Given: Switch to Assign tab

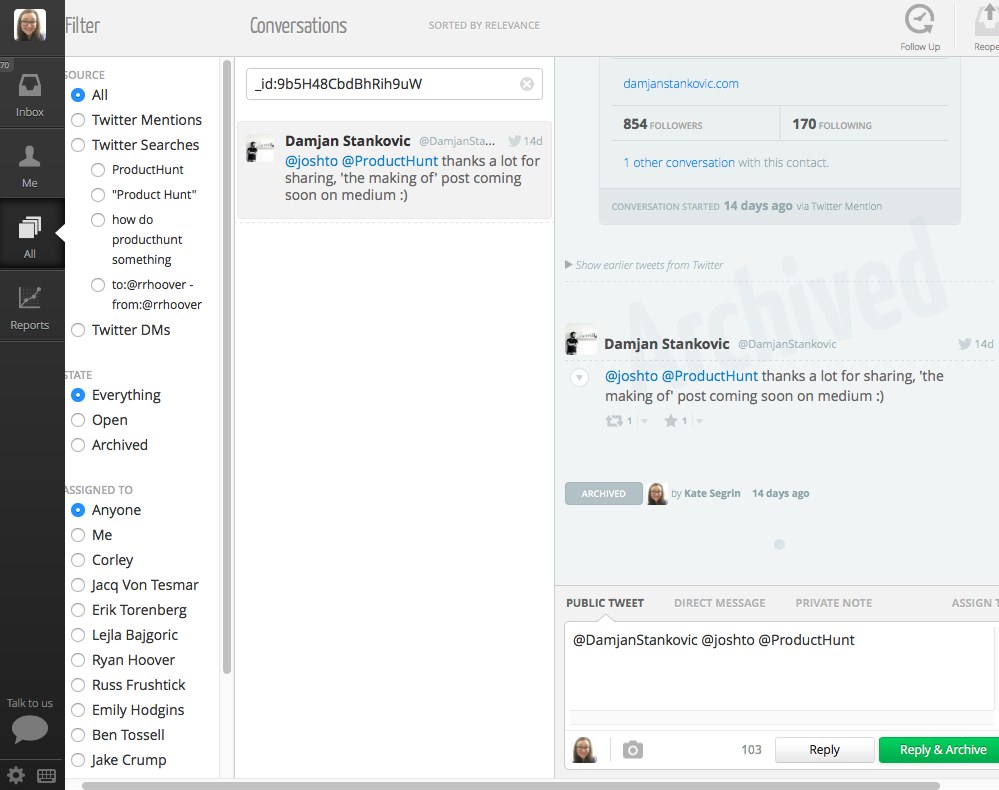Looking at the screenshot, I should [974, 603].
